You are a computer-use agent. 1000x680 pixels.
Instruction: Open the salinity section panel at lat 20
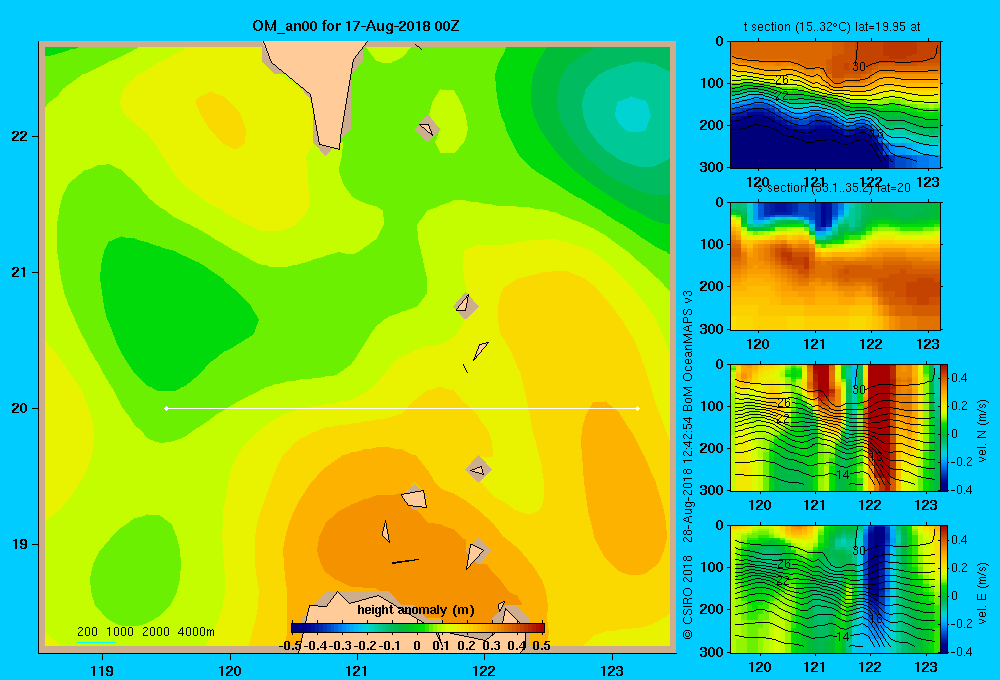coord(835,266)
